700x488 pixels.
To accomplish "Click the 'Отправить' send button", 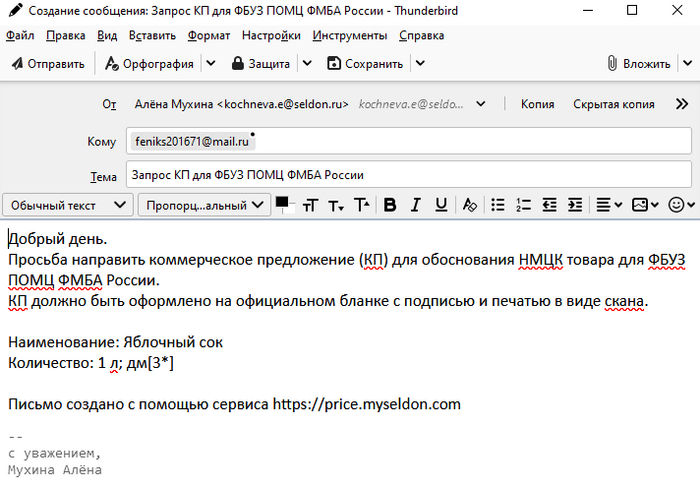I will tap(48, 64).
